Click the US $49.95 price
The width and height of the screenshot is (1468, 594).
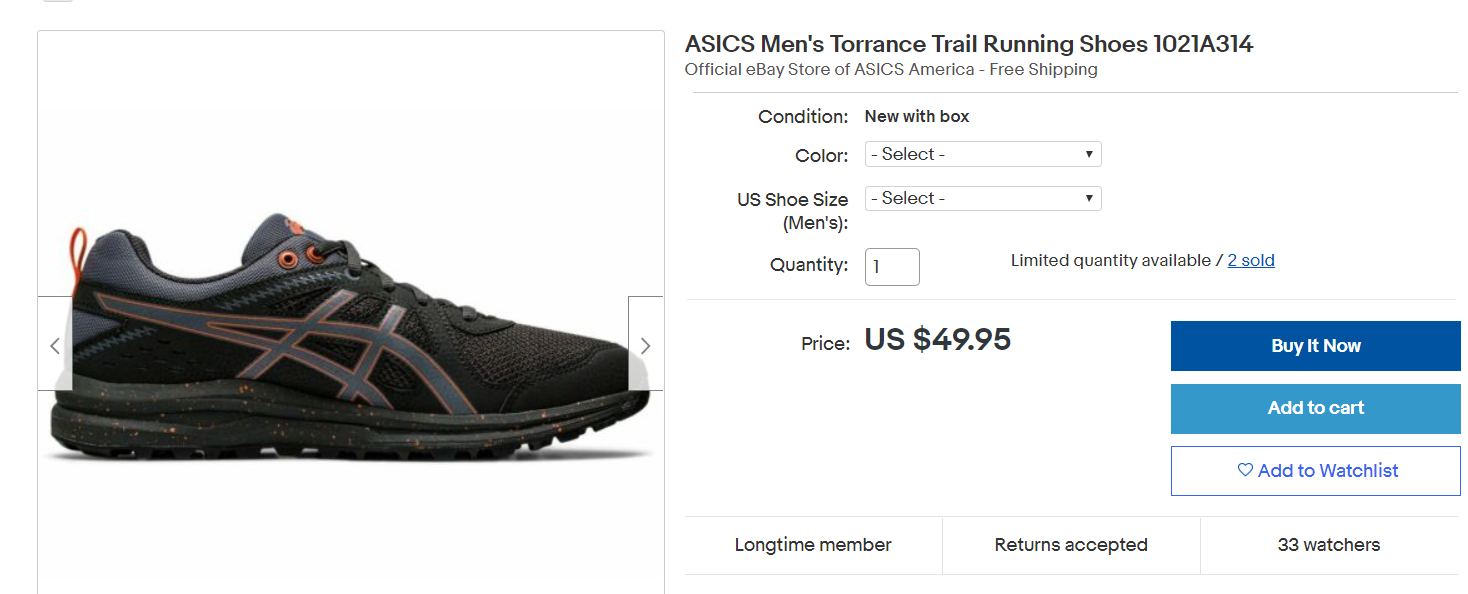click(x=937, y=340)
